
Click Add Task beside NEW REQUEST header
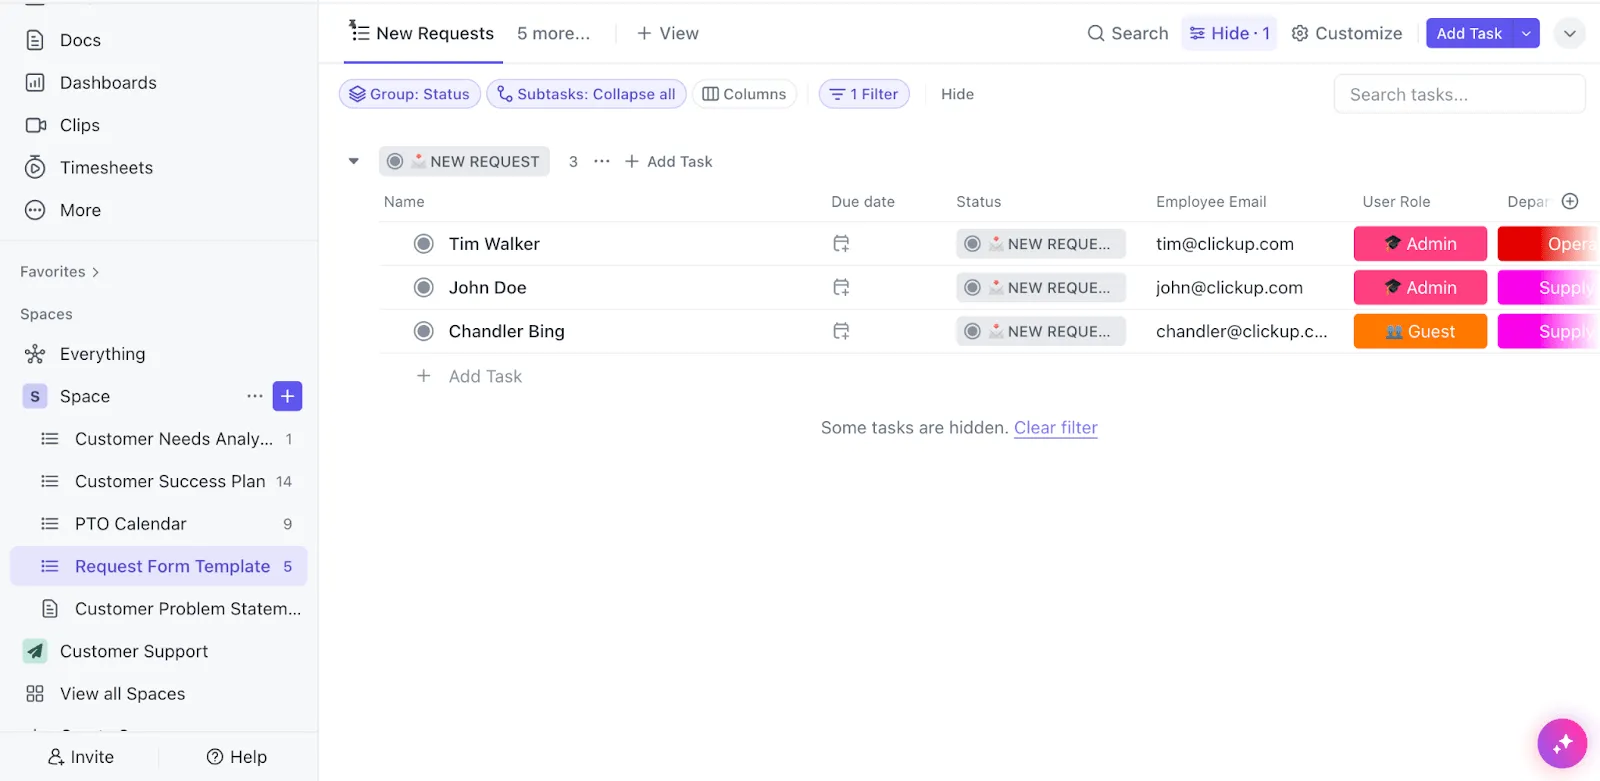coord(668,161)
